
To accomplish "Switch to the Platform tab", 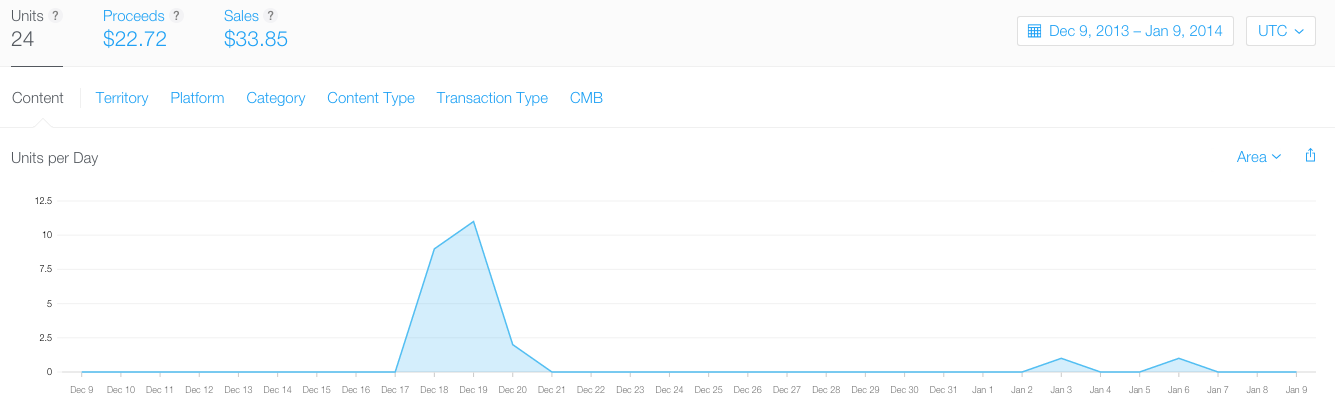I will tap(197, 98).
